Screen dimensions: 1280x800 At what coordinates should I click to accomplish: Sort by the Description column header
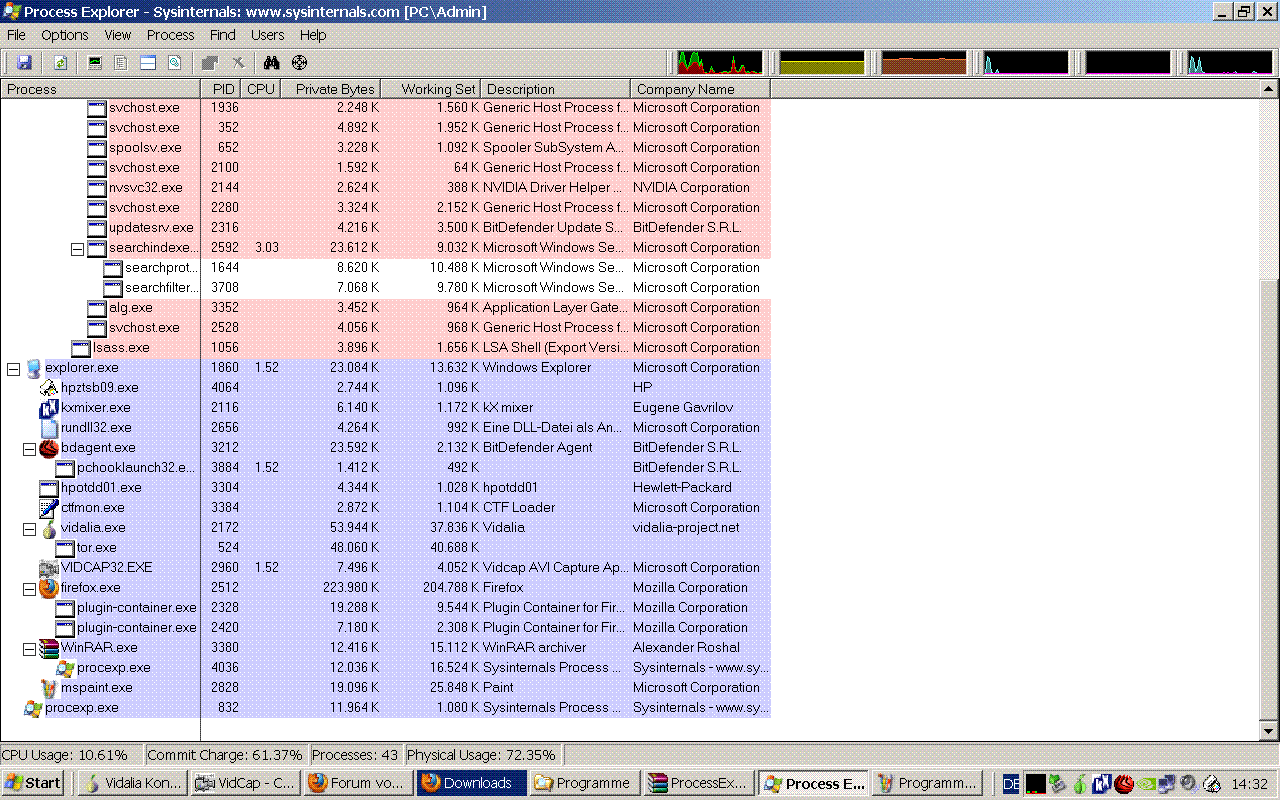coord(556,89)
